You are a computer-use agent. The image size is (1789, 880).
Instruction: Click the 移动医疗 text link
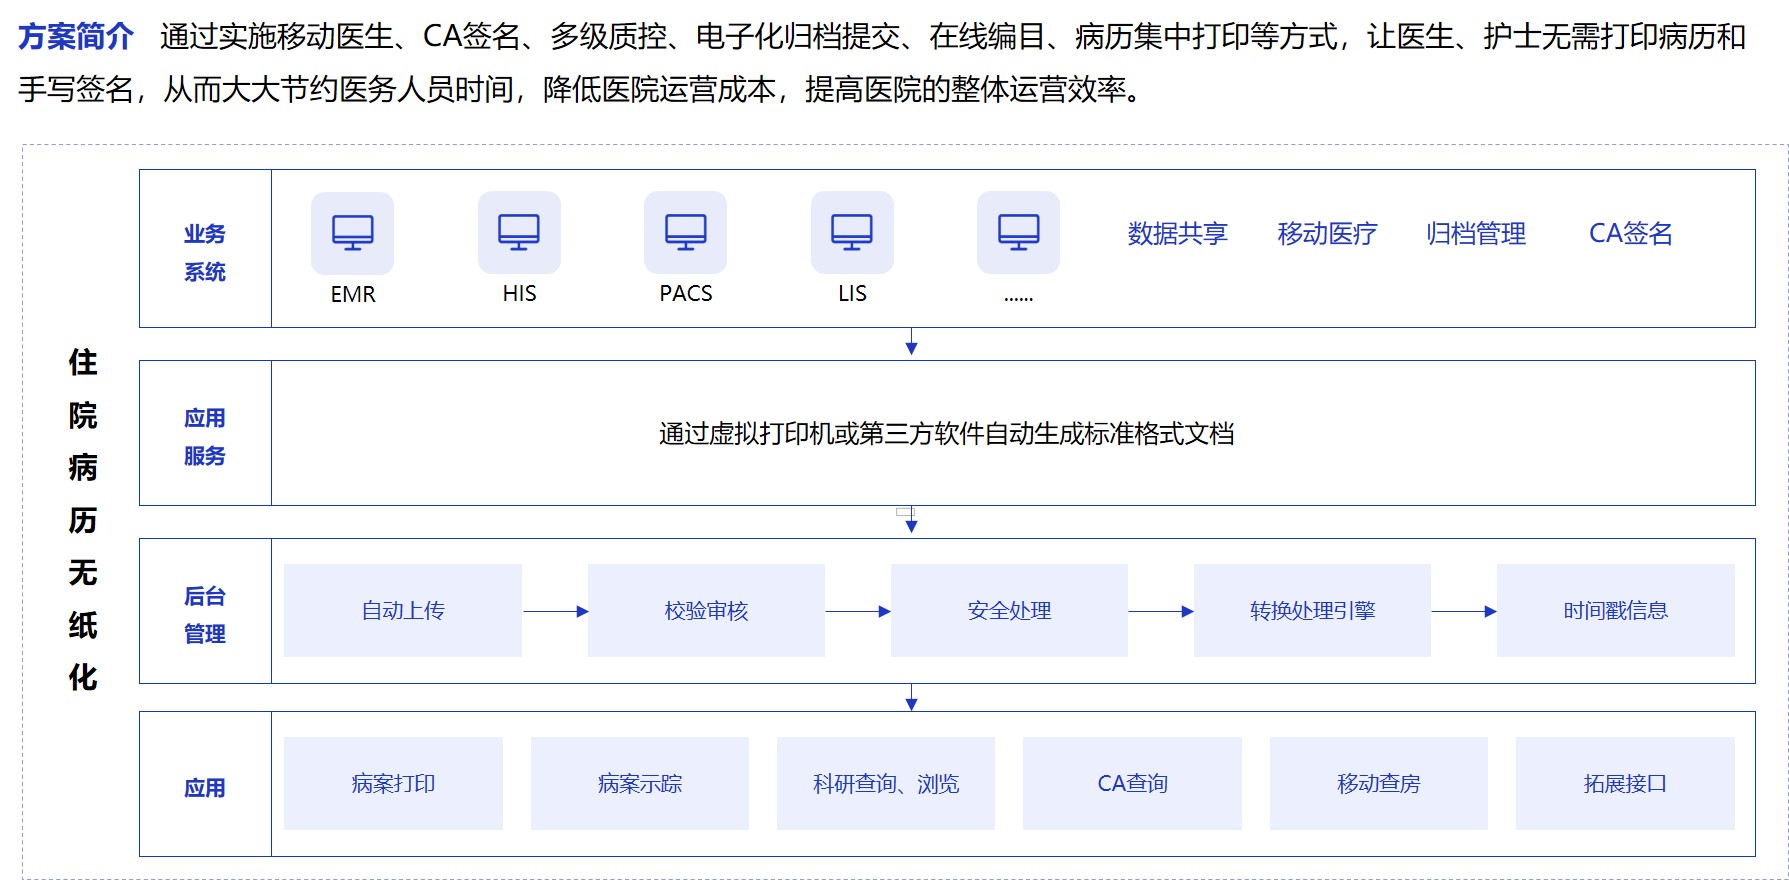coord(1327,234)
